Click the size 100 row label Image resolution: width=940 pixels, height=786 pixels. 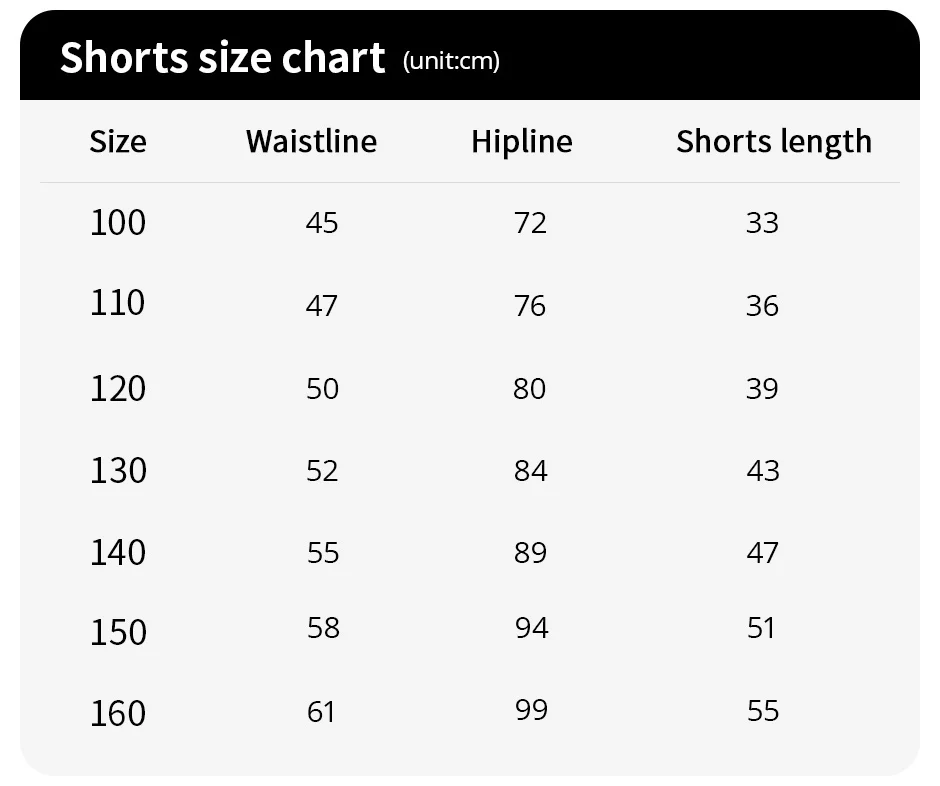click(118, 222)
